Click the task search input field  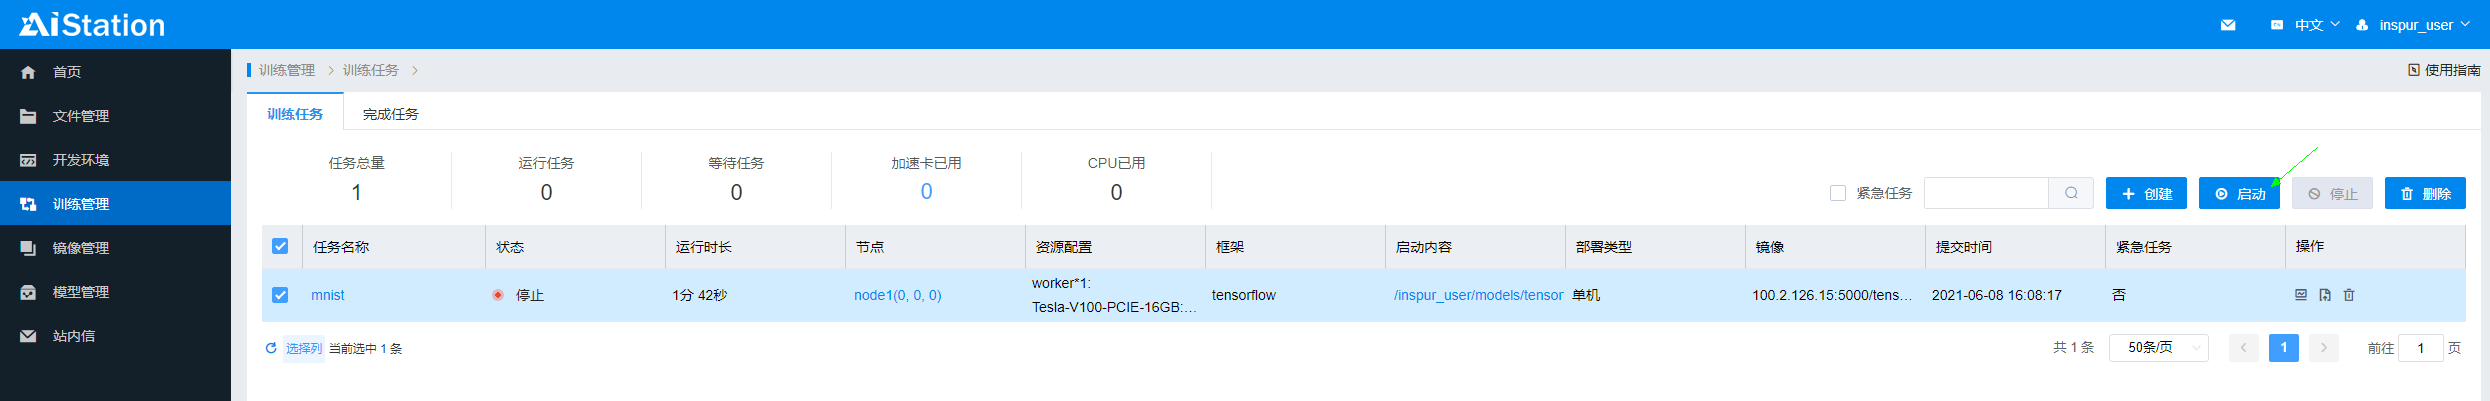coord(1986,193)
